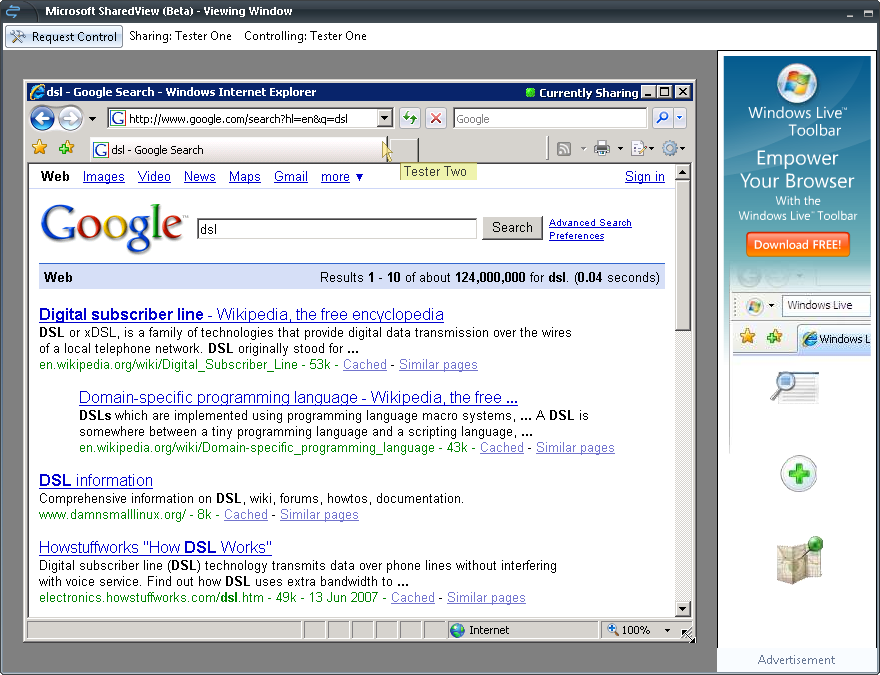The image size is (880, 675).
Task: Click the green Refresh icon
Action: (410, 118)
